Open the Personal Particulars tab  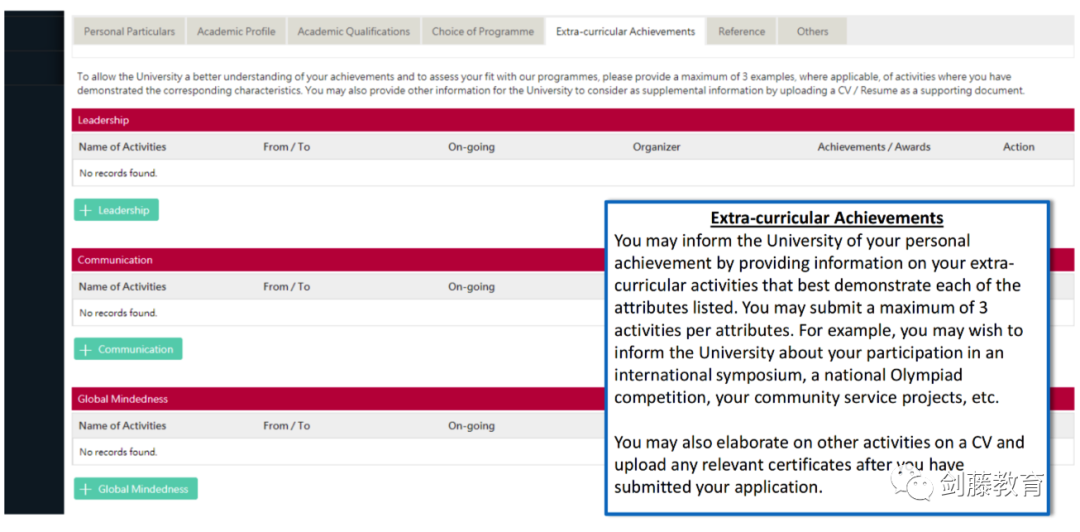tap(129, 32)
